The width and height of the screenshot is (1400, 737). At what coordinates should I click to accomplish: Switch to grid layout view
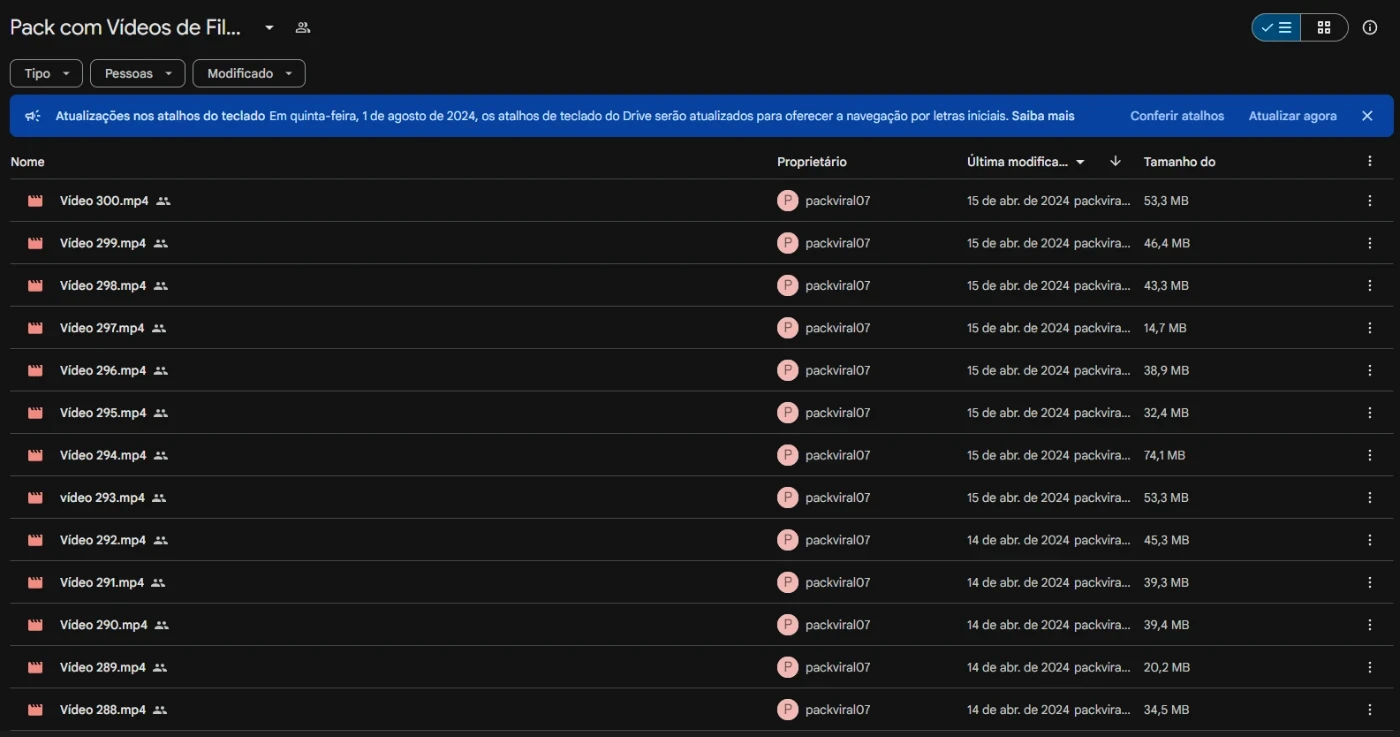coord(1324,28)
